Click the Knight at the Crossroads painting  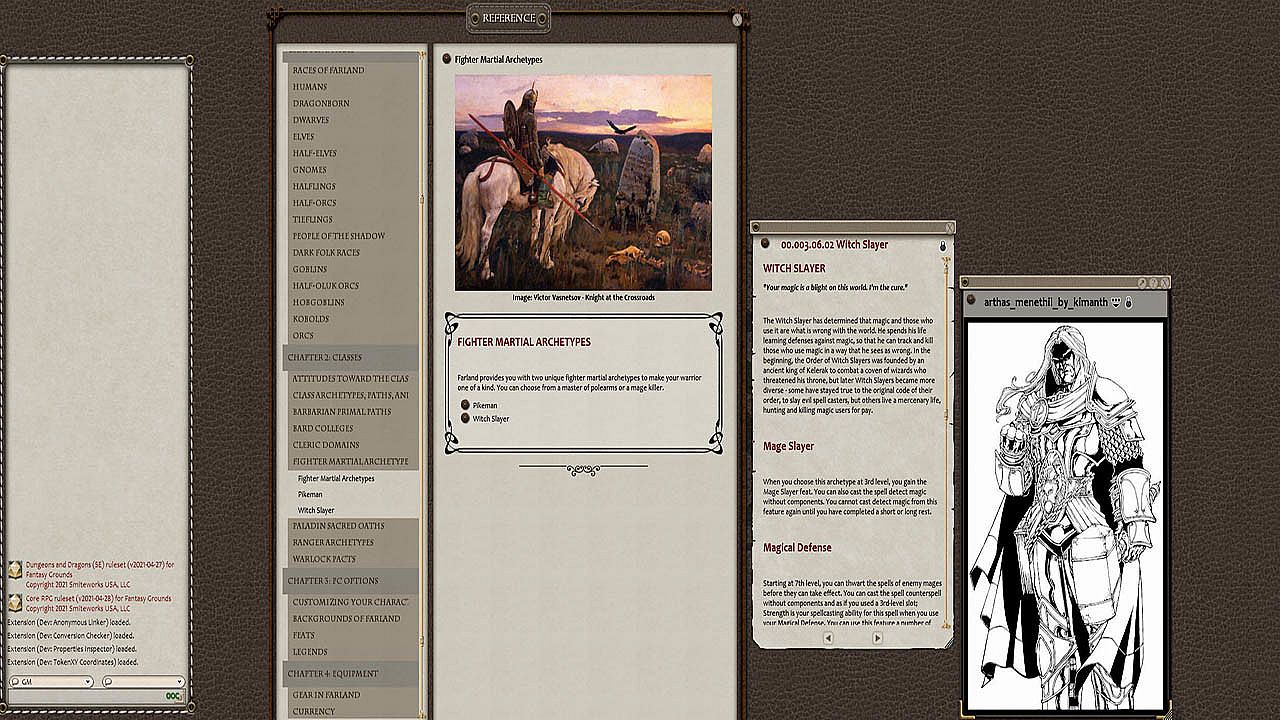click(x=583, y=182)
